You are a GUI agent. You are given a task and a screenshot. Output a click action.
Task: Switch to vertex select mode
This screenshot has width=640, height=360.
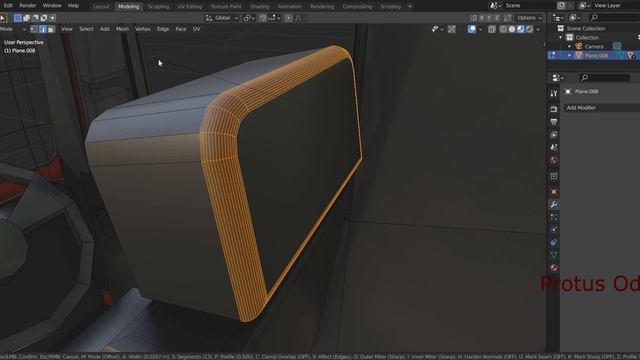pos(34,29)
